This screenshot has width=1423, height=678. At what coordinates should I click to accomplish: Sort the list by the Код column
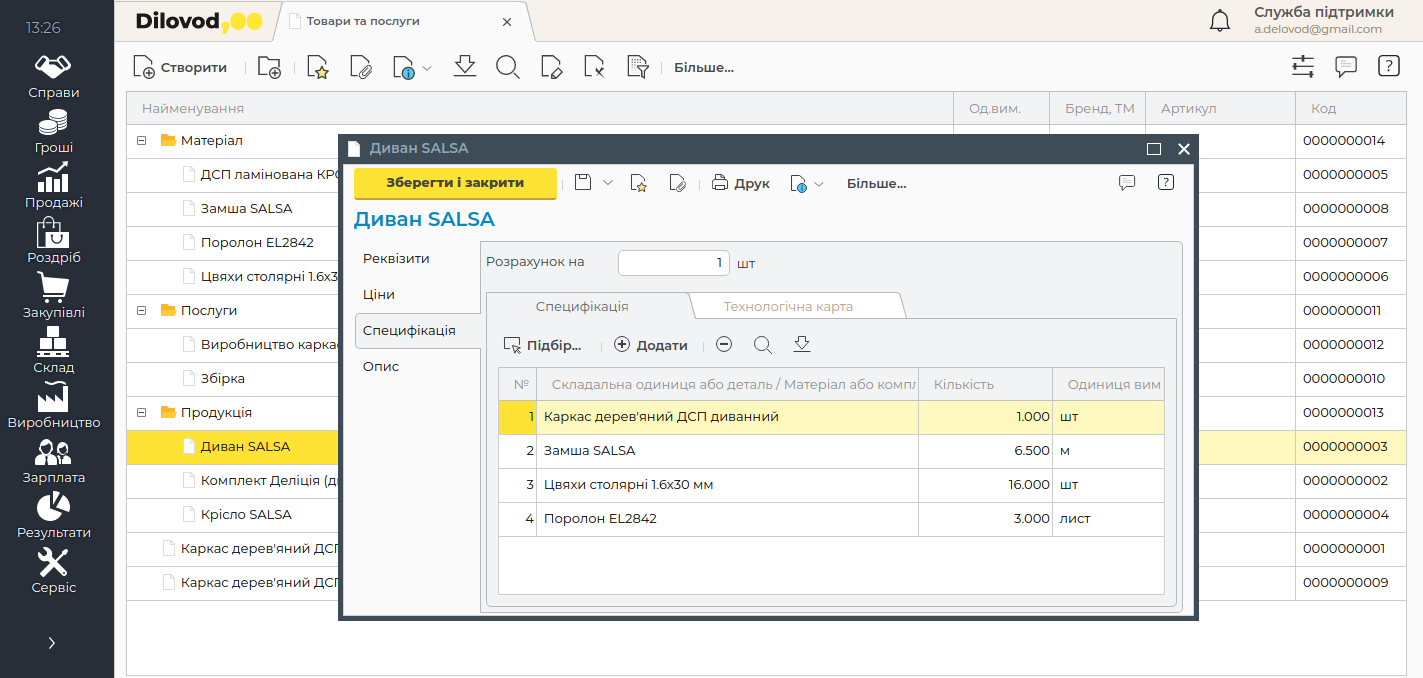[x=1351, y=108]
